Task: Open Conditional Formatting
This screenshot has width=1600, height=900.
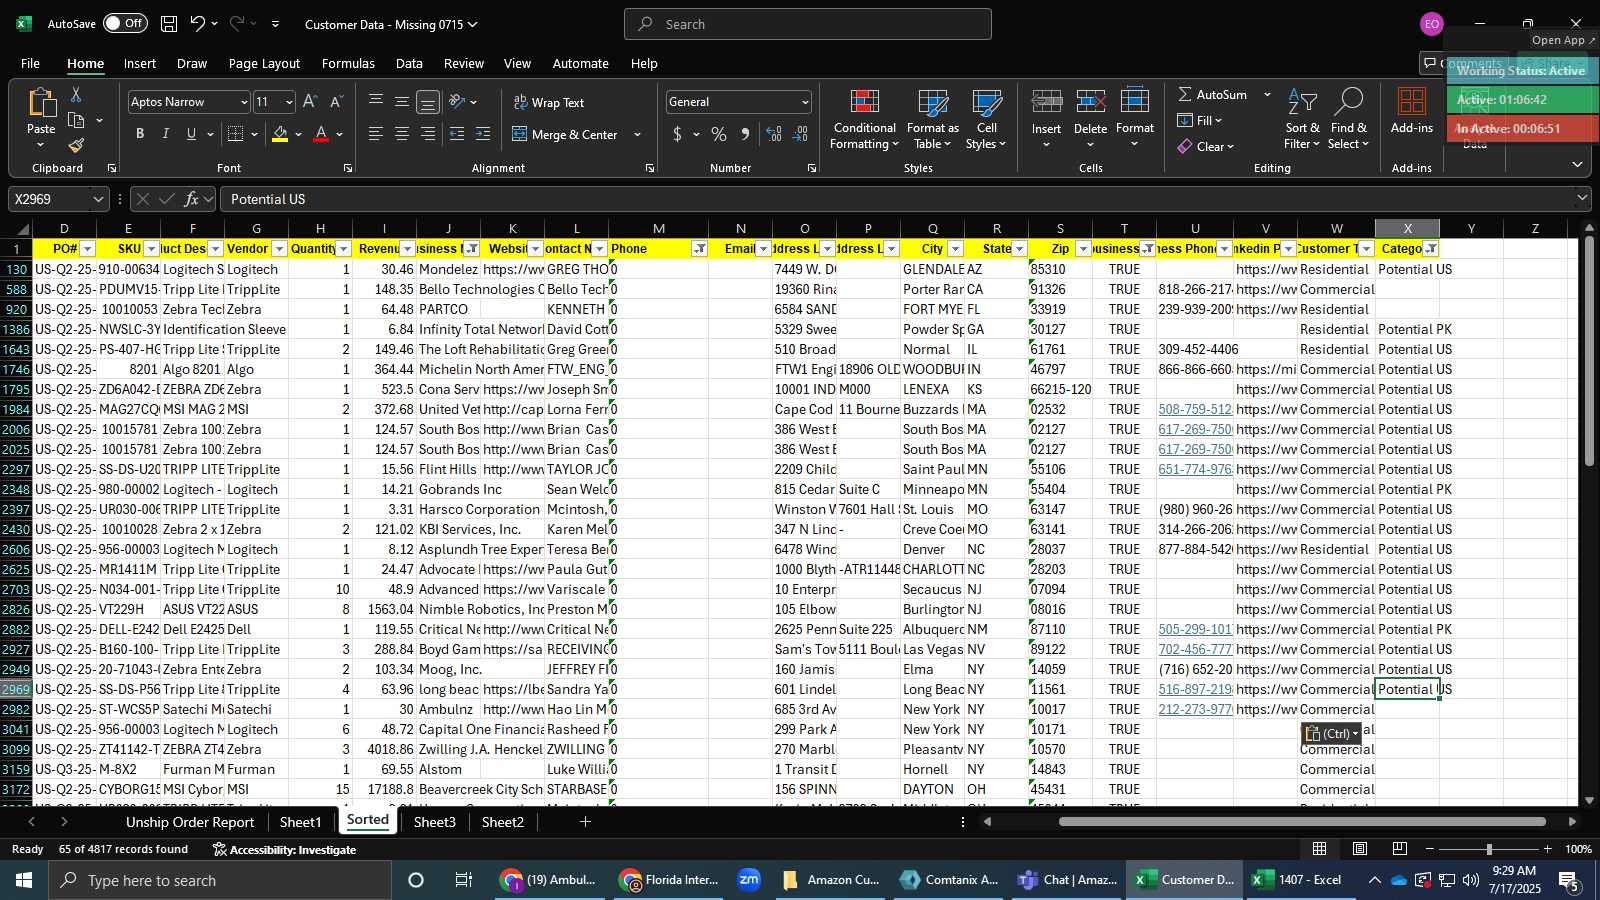Action: click(864, 120)
